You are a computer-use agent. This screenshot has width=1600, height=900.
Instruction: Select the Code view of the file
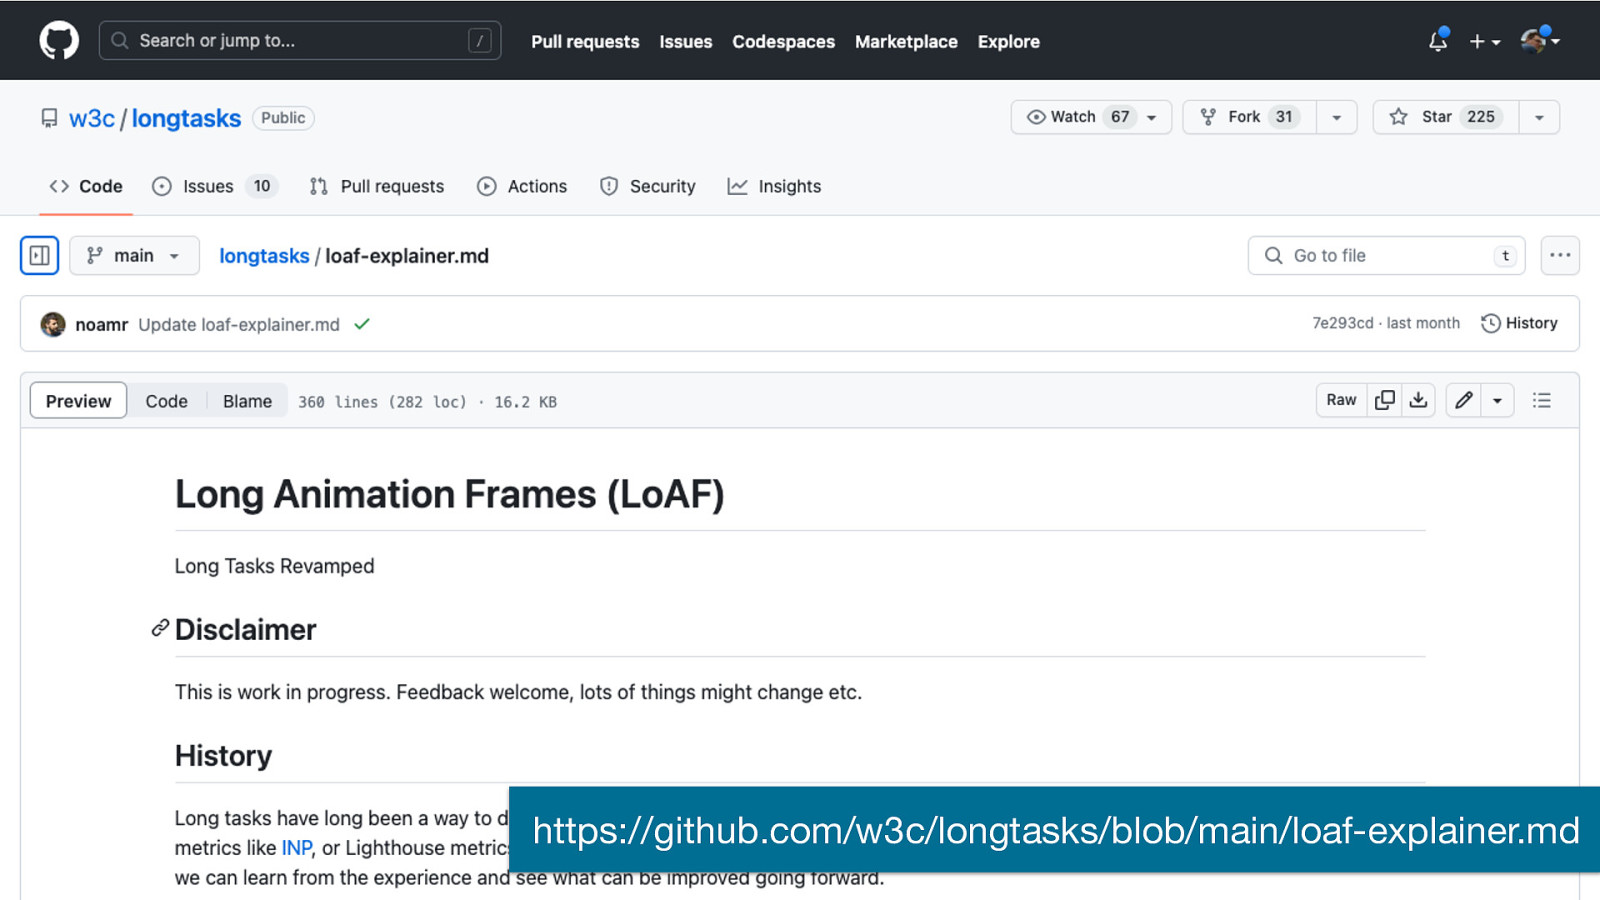tap(166, 401)
